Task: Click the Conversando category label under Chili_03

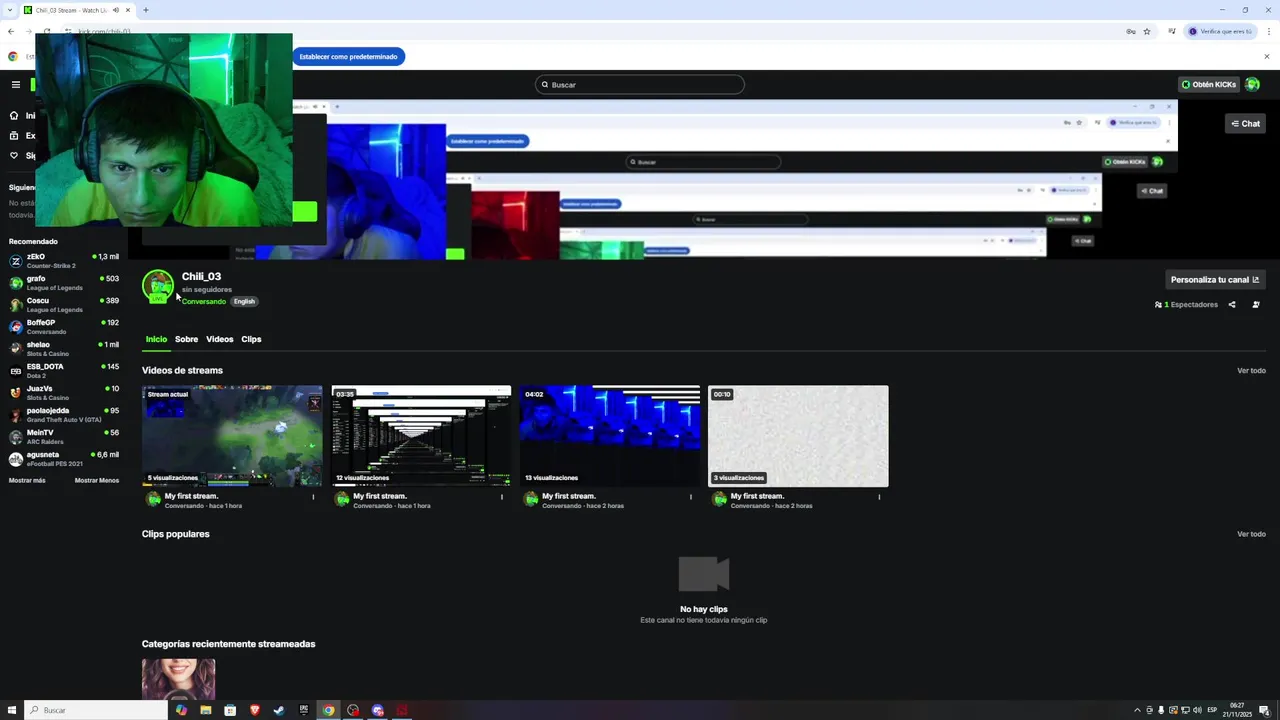Action: pos(204,301)
